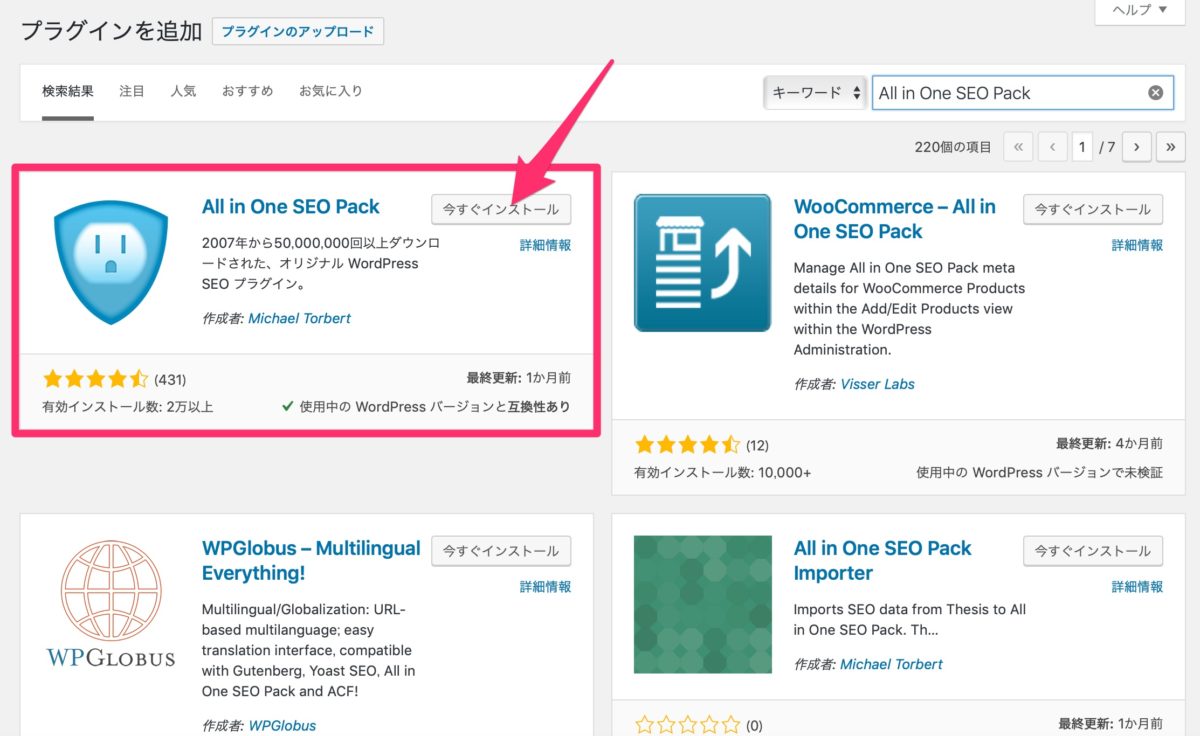Open the キーワード search type dropdown
The image size is (1200, 736).
(x=816, y=93)
